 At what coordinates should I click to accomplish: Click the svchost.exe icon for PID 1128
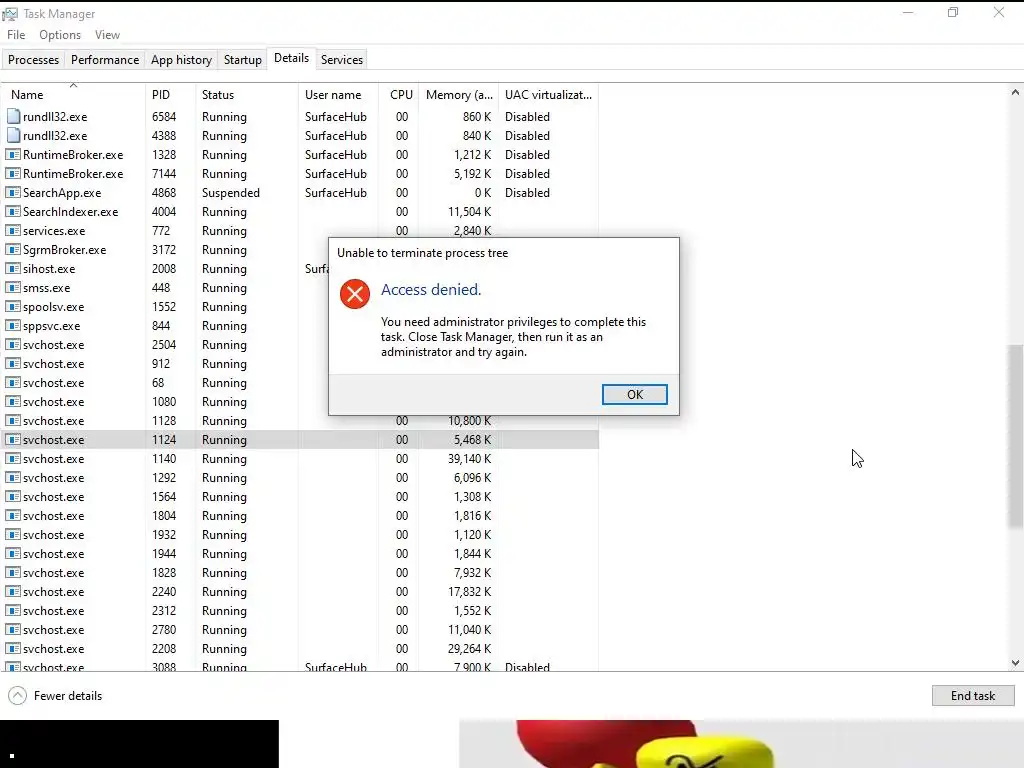click(13, 421)
